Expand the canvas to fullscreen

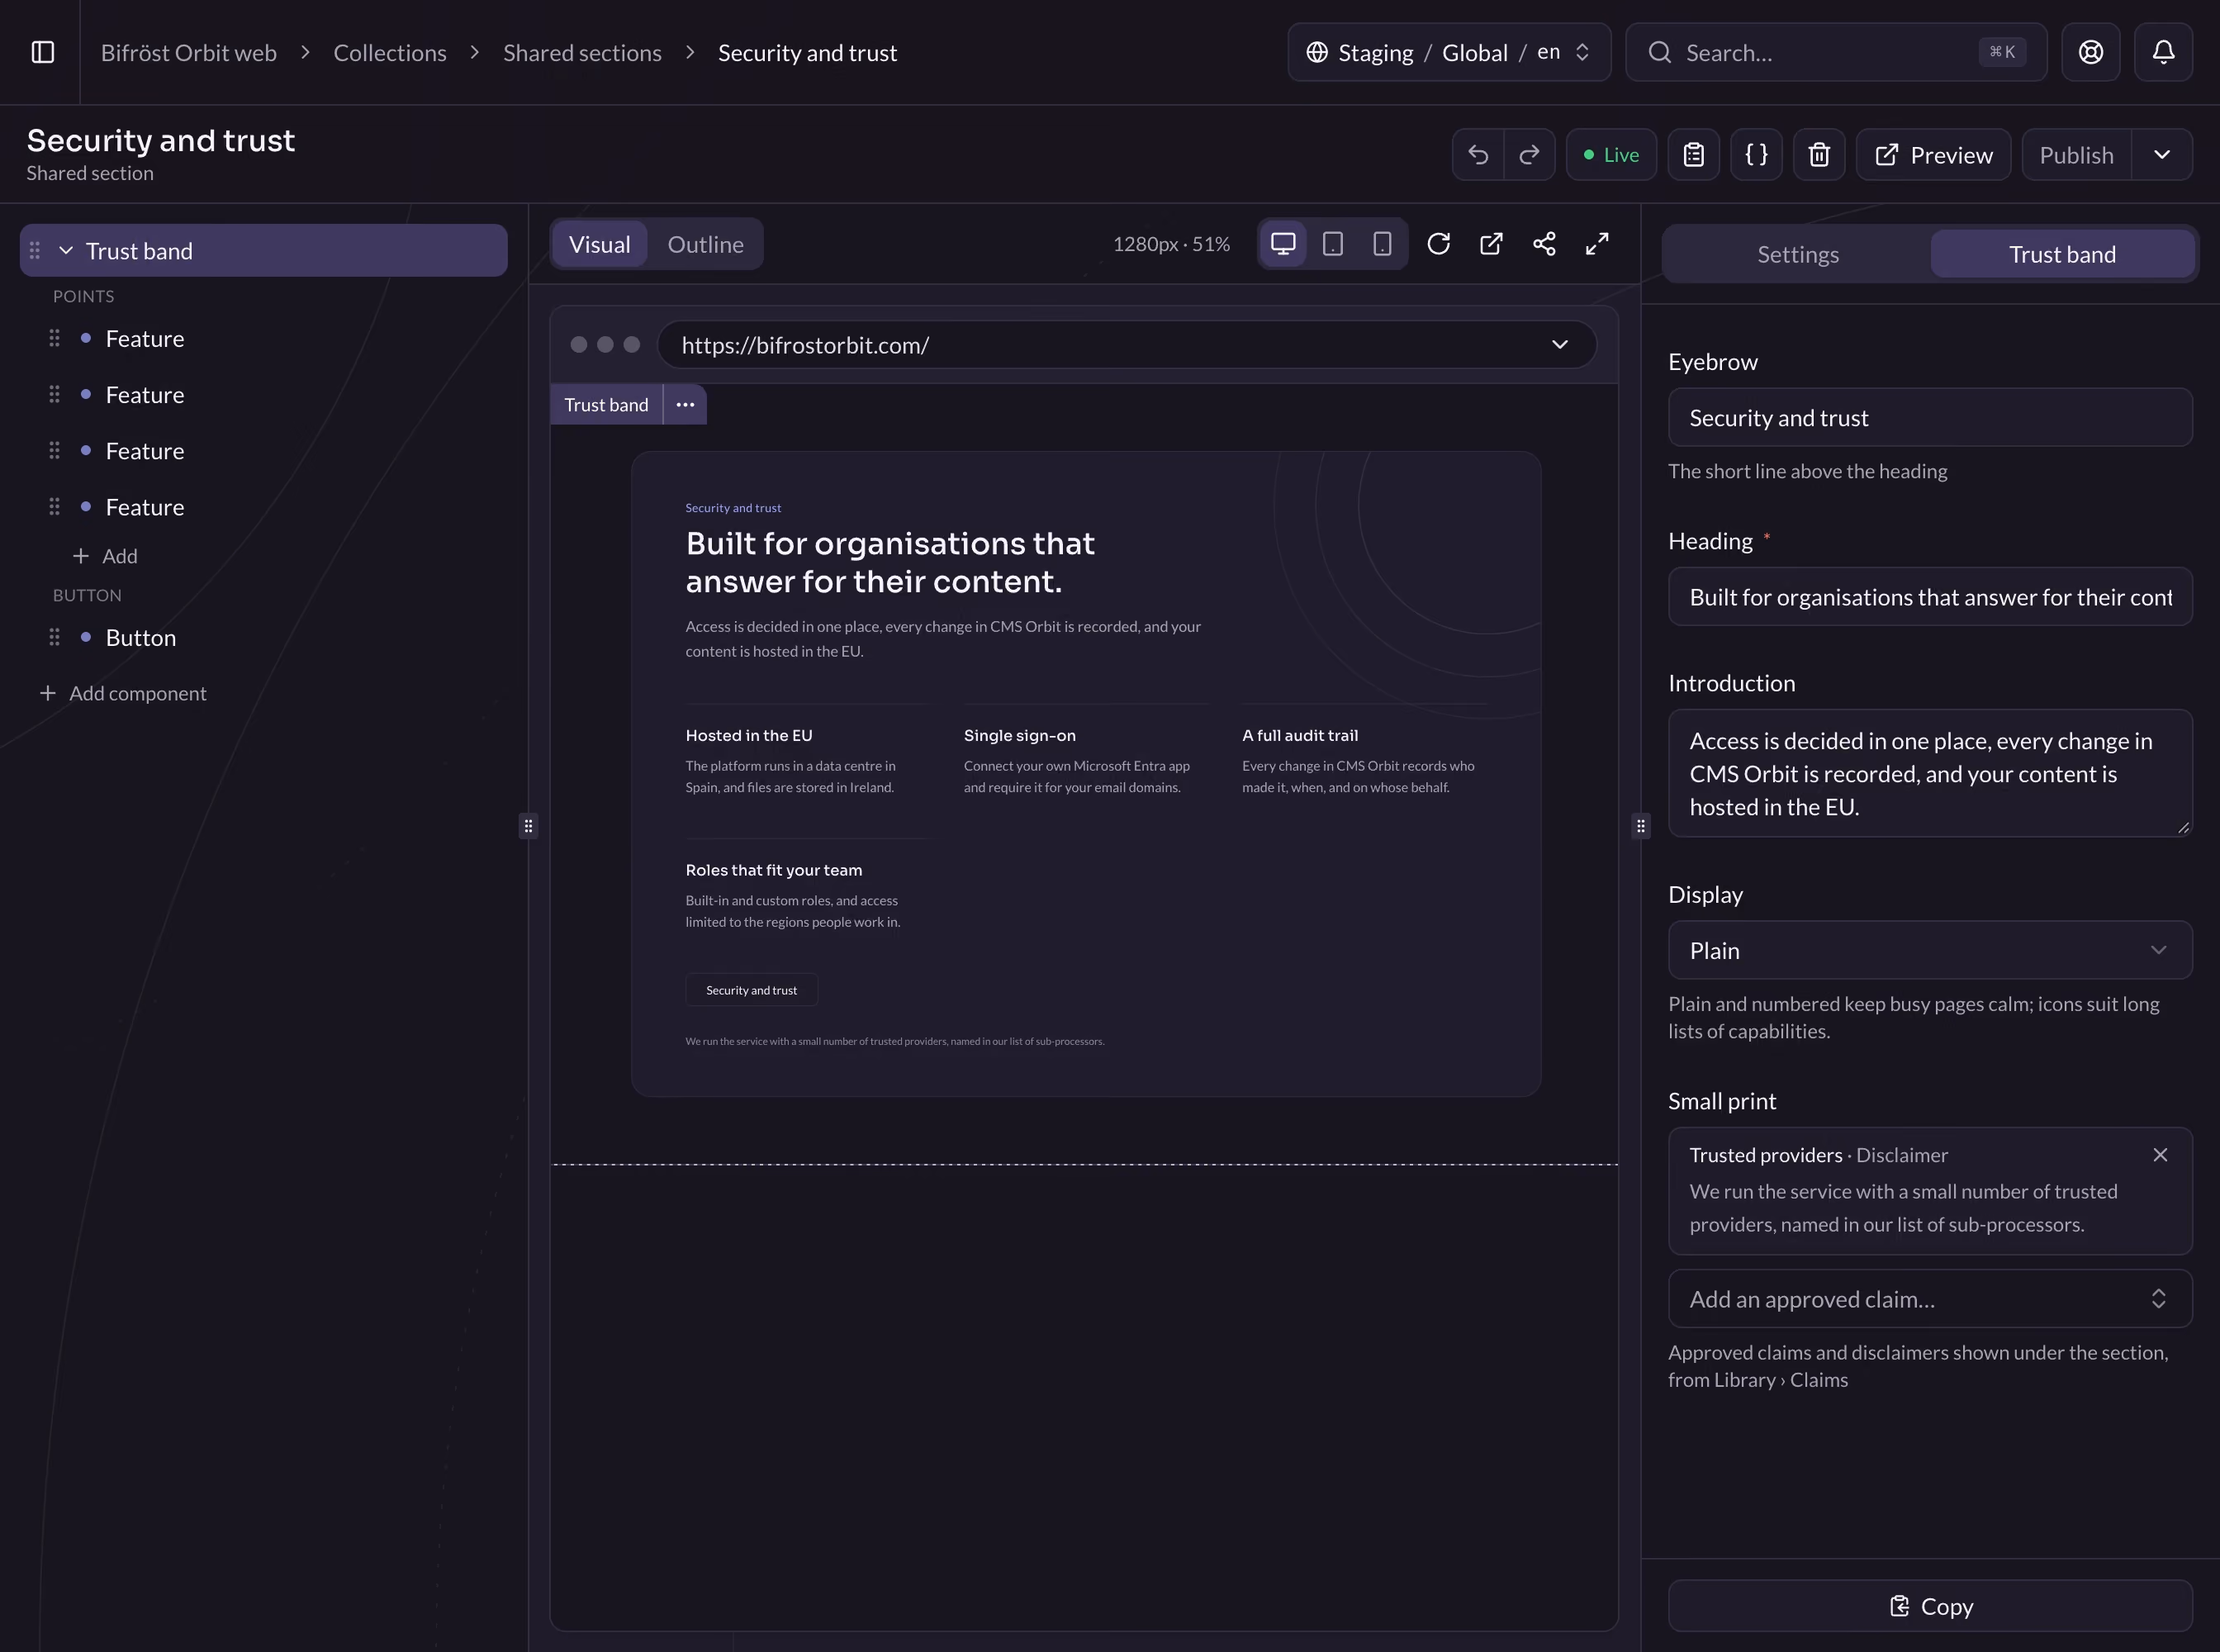(x=1597, y=244)
